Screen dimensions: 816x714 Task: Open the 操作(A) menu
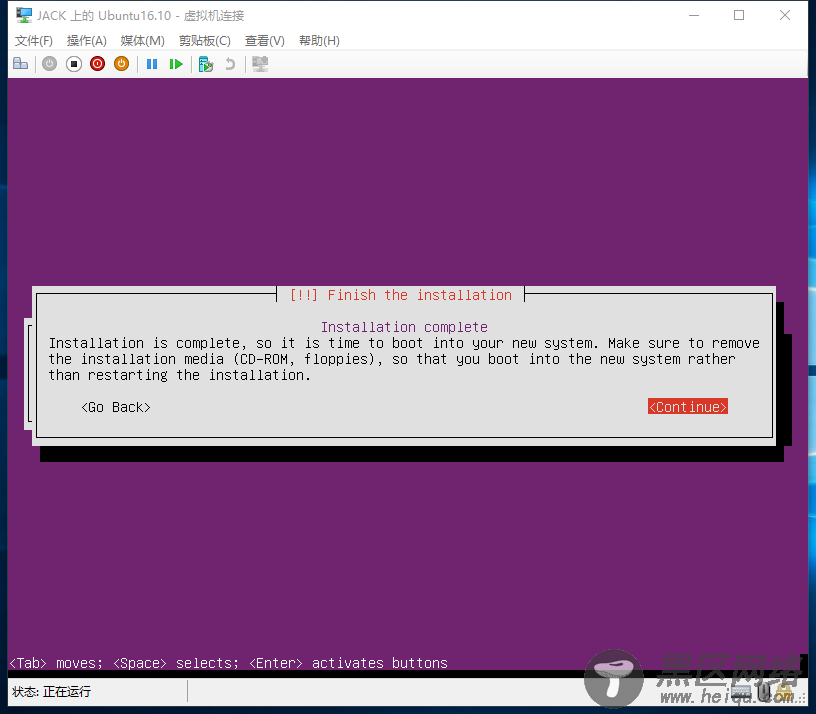pyautogui.click(x=87, y=41)
